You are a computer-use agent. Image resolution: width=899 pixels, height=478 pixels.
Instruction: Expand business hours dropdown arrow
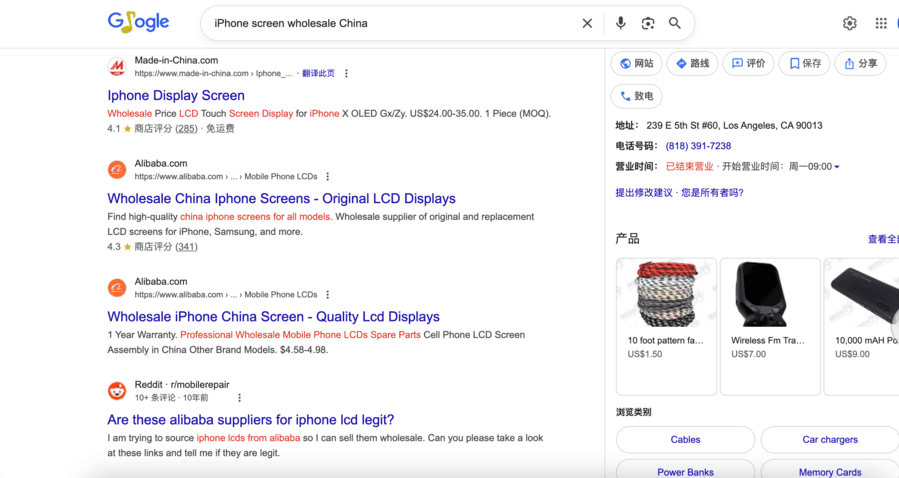837,167
